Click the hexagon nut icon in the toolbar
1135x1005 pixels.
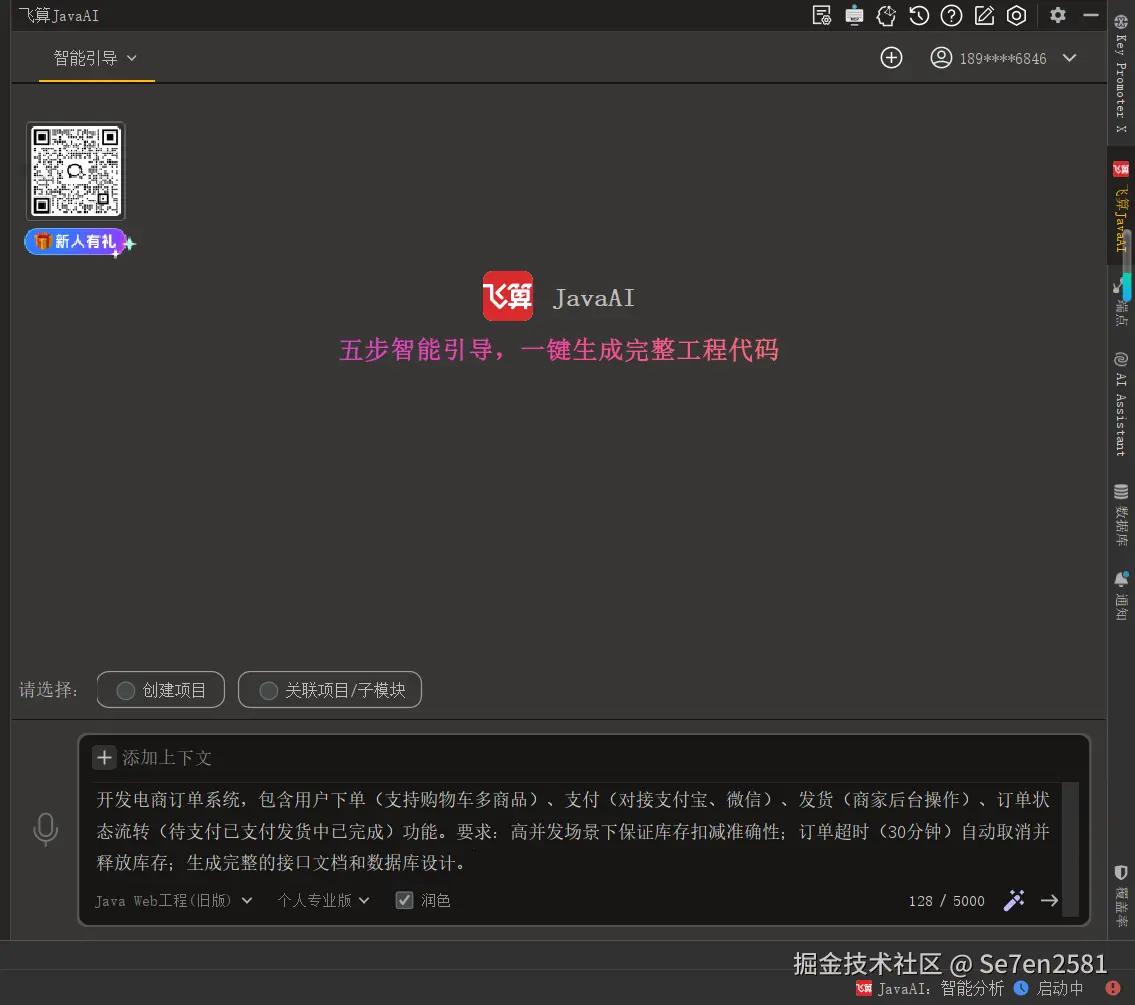(1016, 15)
